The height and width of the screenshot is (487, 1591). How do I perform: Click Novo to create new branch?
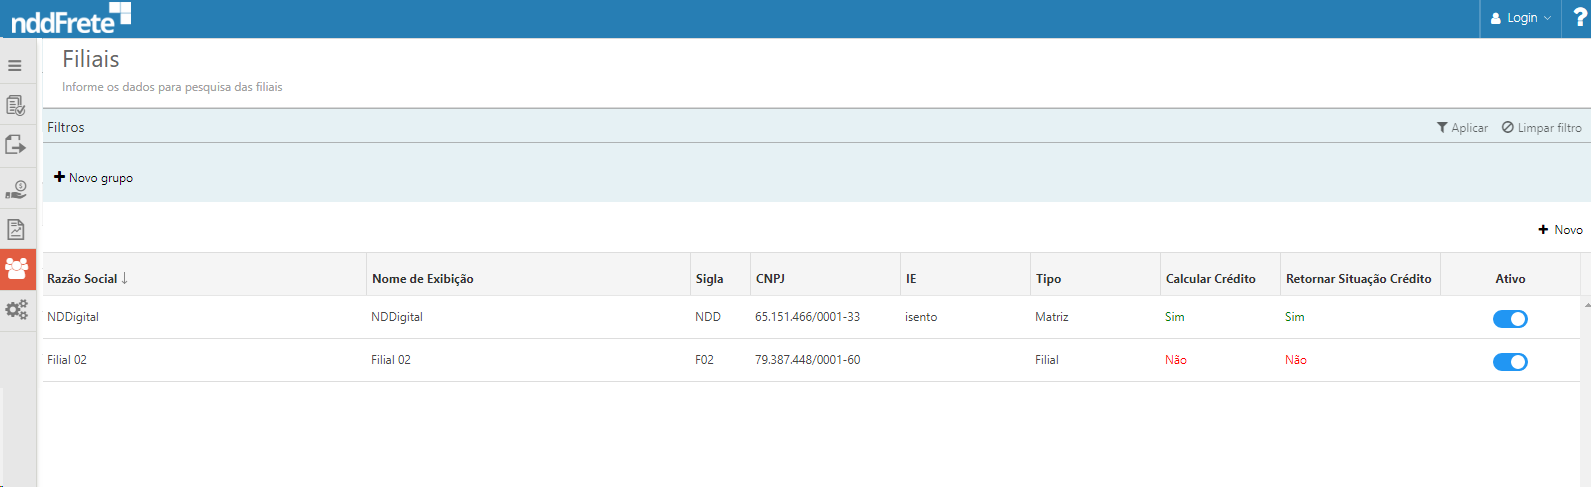pos(1560,230)
